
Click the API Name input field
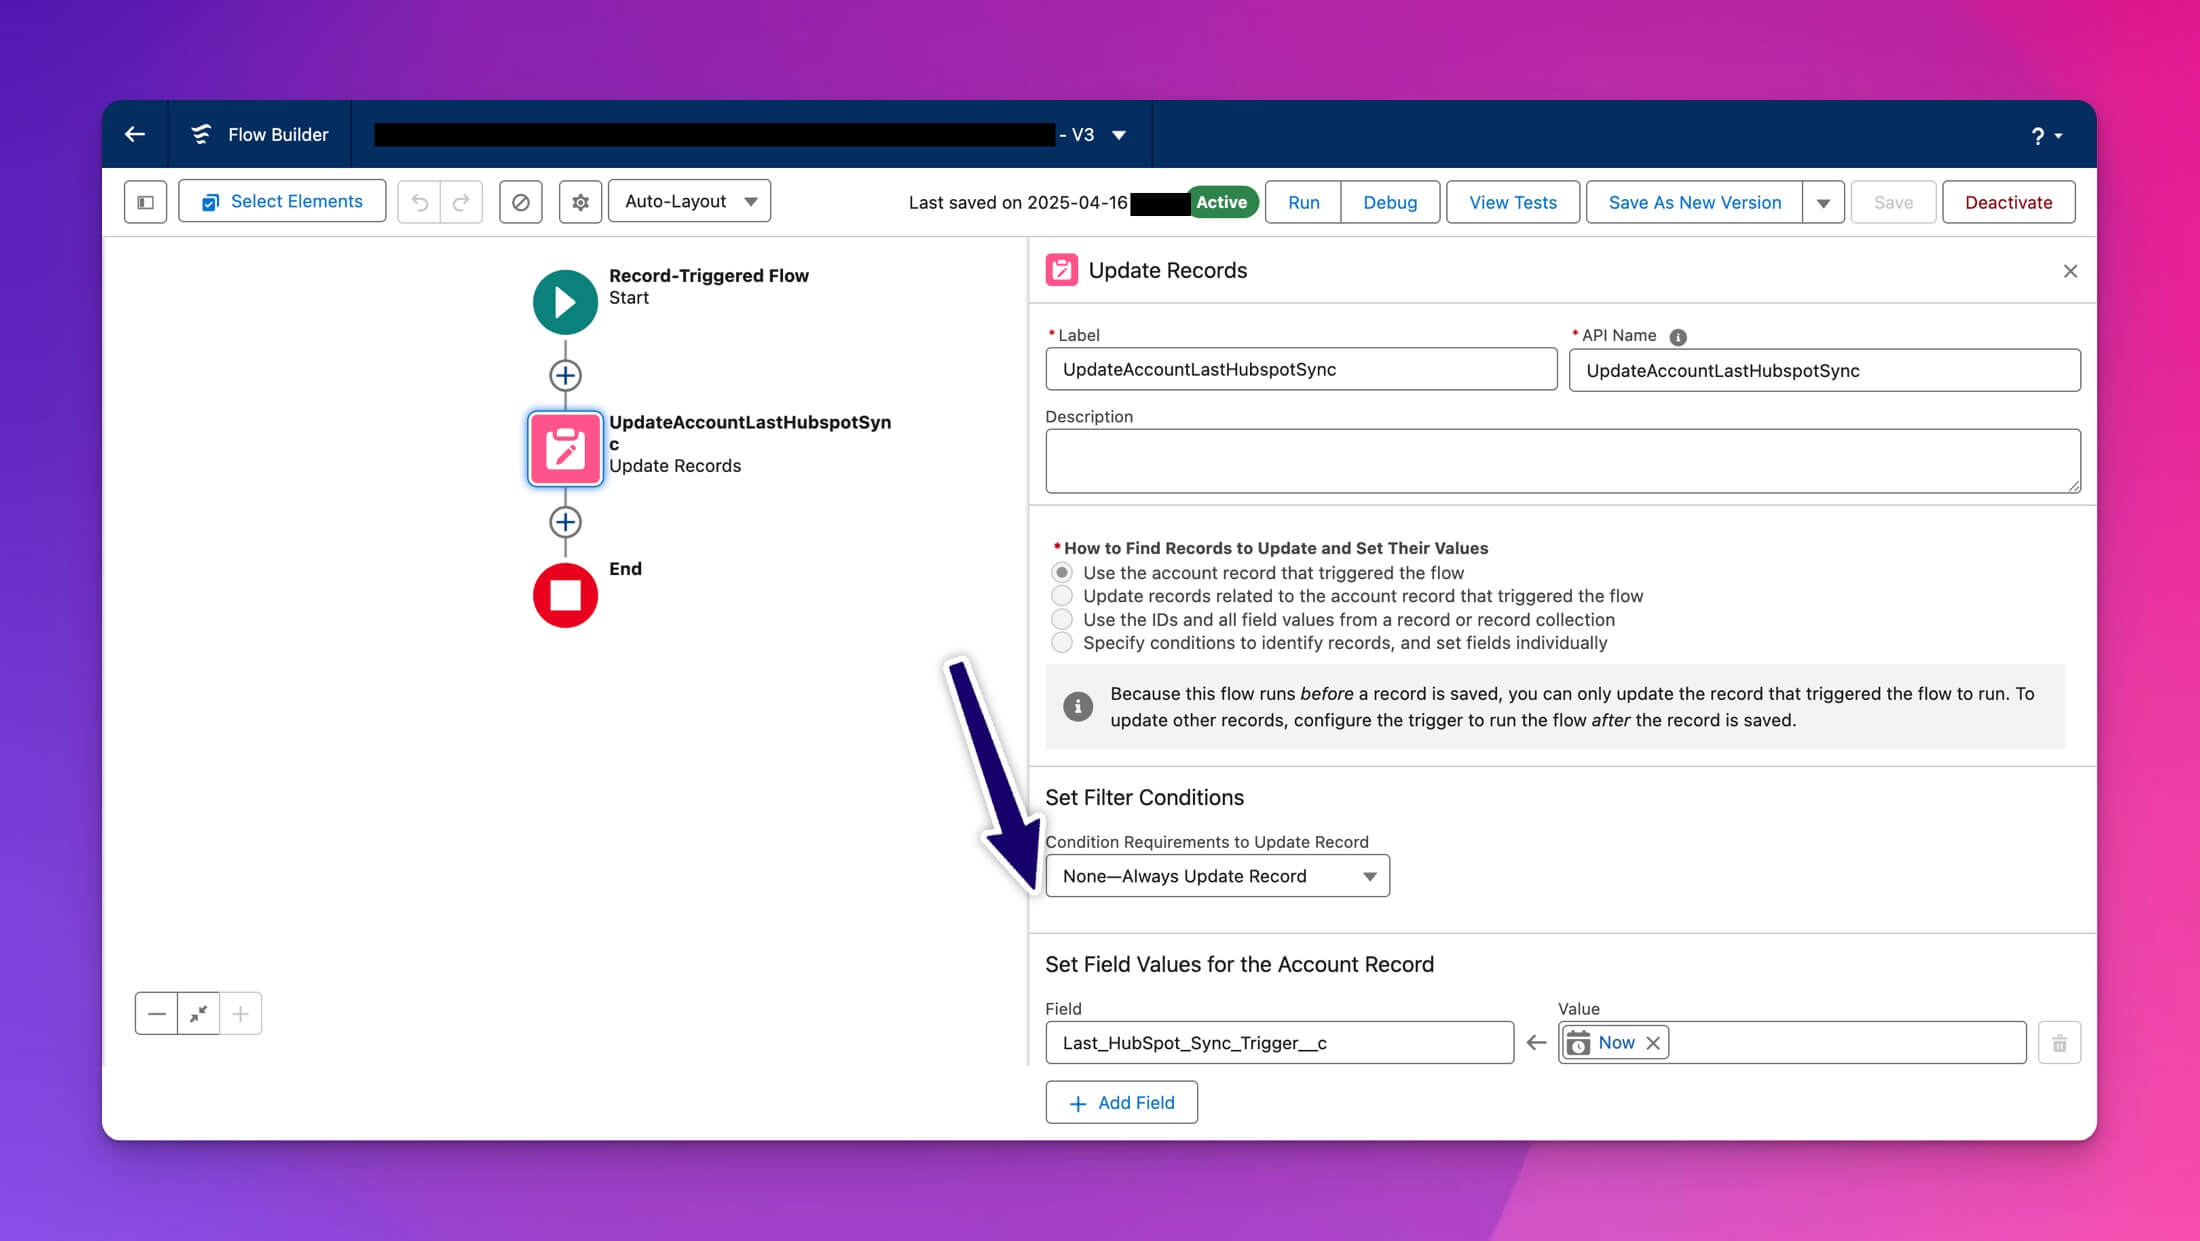1824,370
